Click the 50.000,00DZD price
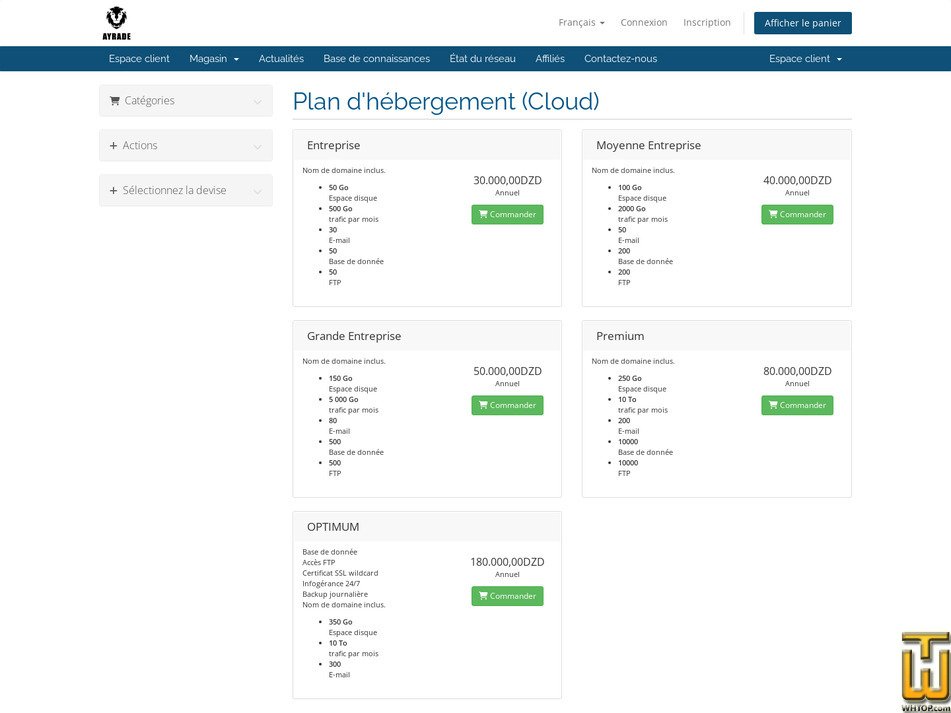This screenshot has width=951, height=713. (x=508, y=371)
